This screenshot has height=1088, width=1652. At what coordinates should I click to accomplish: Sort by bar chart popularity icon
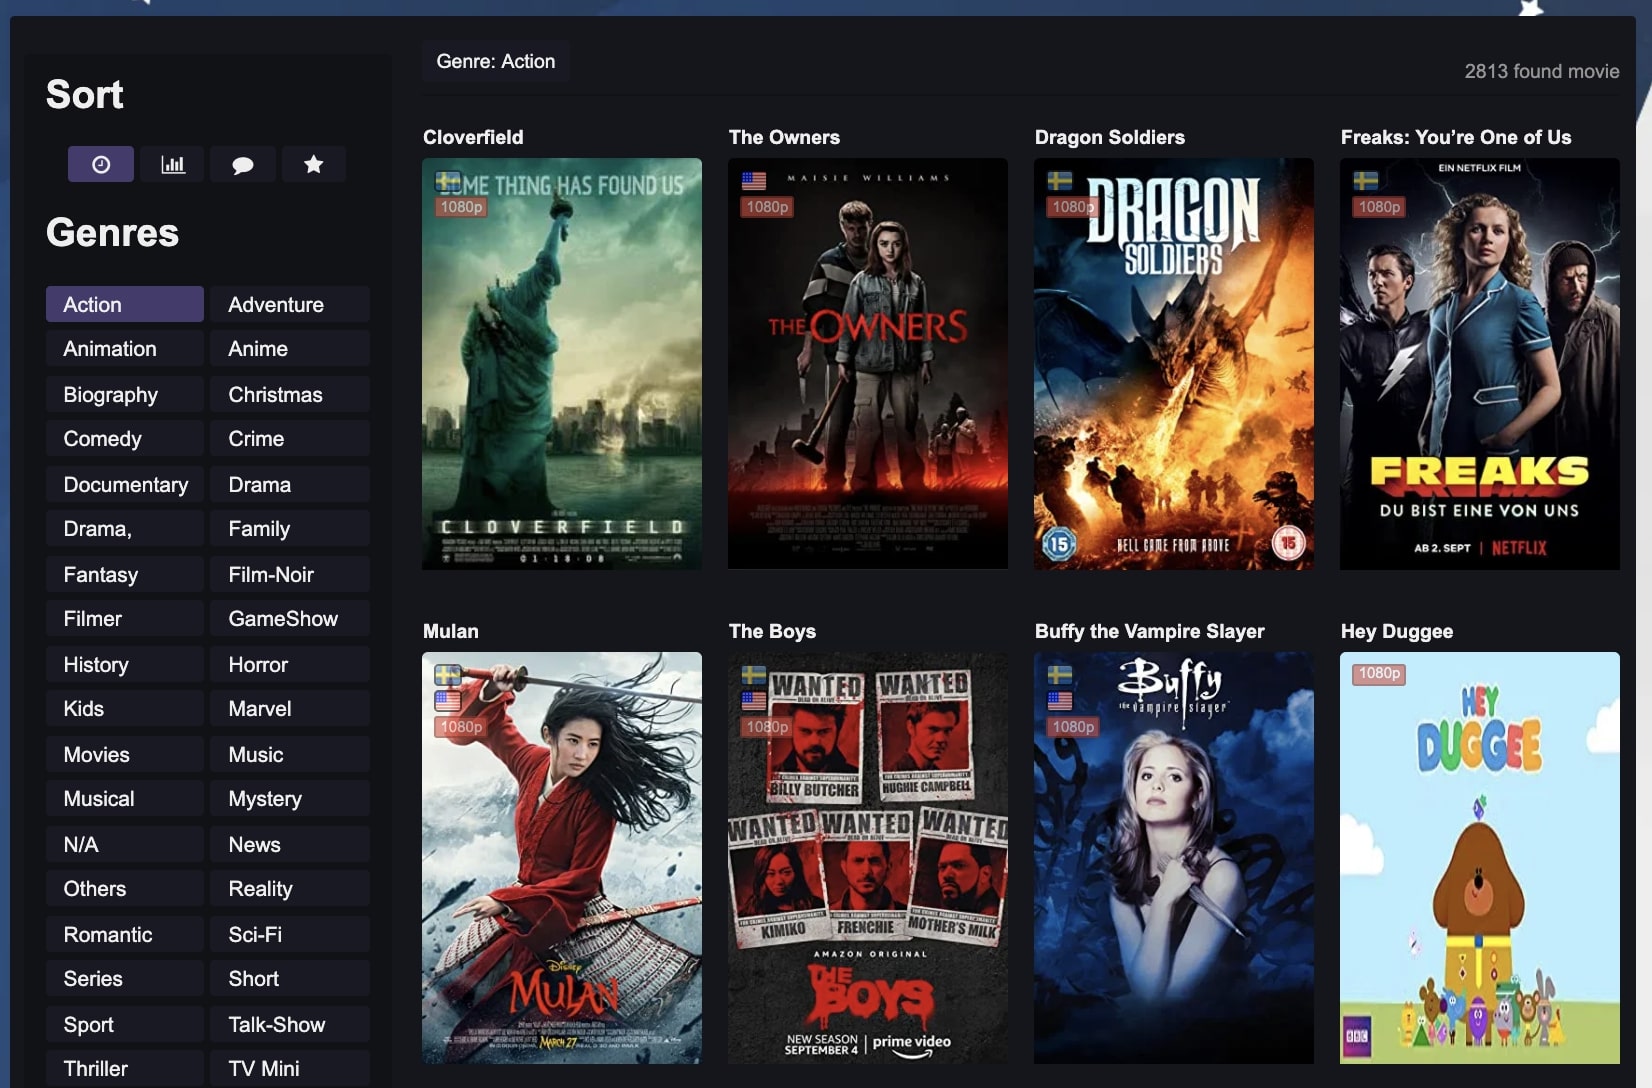point(173,164)
